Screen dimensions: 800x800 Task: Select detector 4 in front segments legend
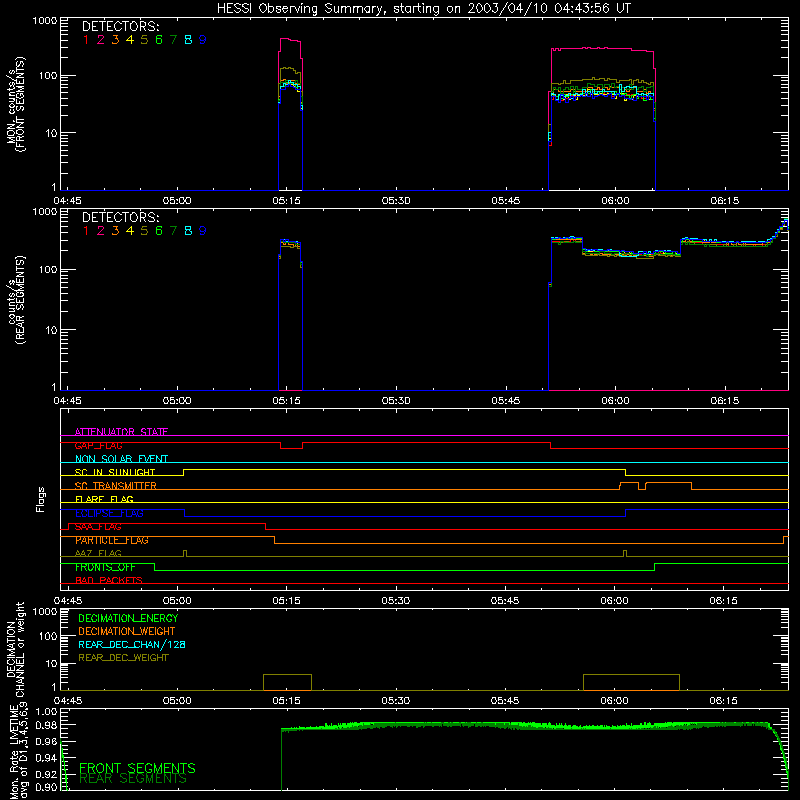click(130, 40)
